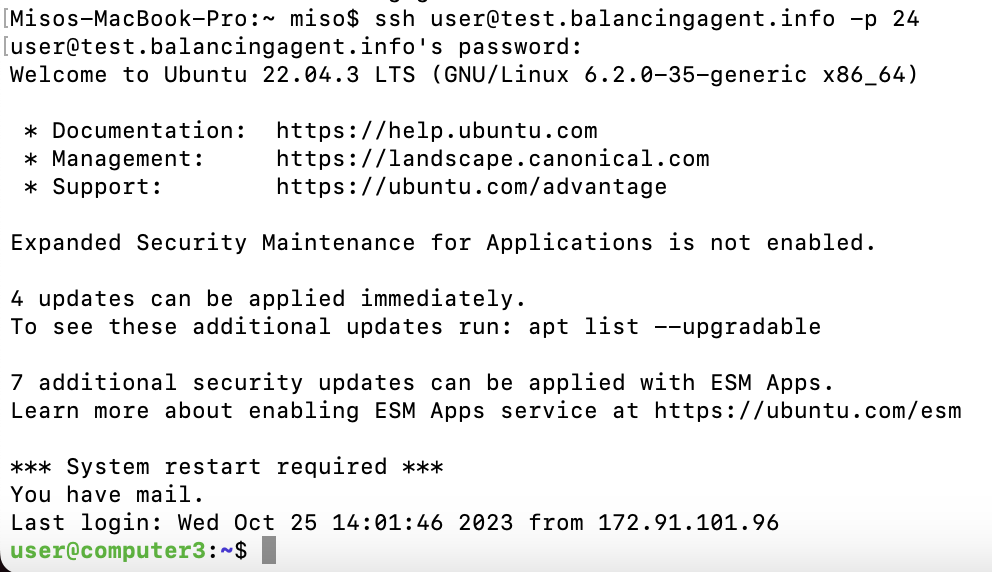Open the https://help.ubuntu.com documentation link

click(437, 131)
